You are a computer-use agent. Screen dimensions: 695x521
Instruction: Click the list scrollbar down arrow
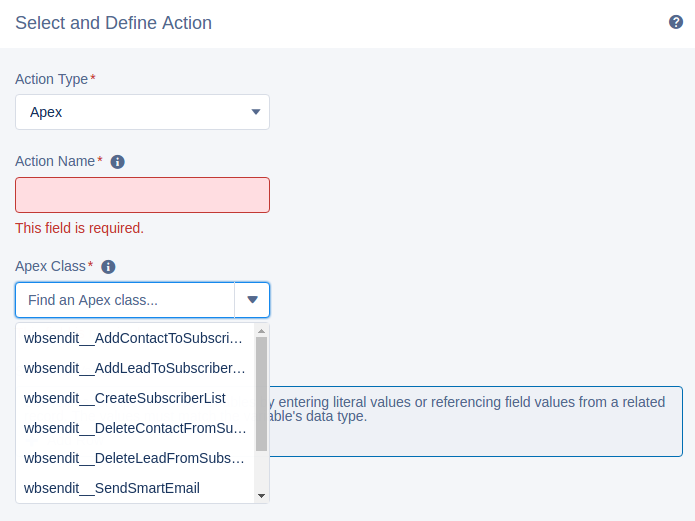(262, 495)
